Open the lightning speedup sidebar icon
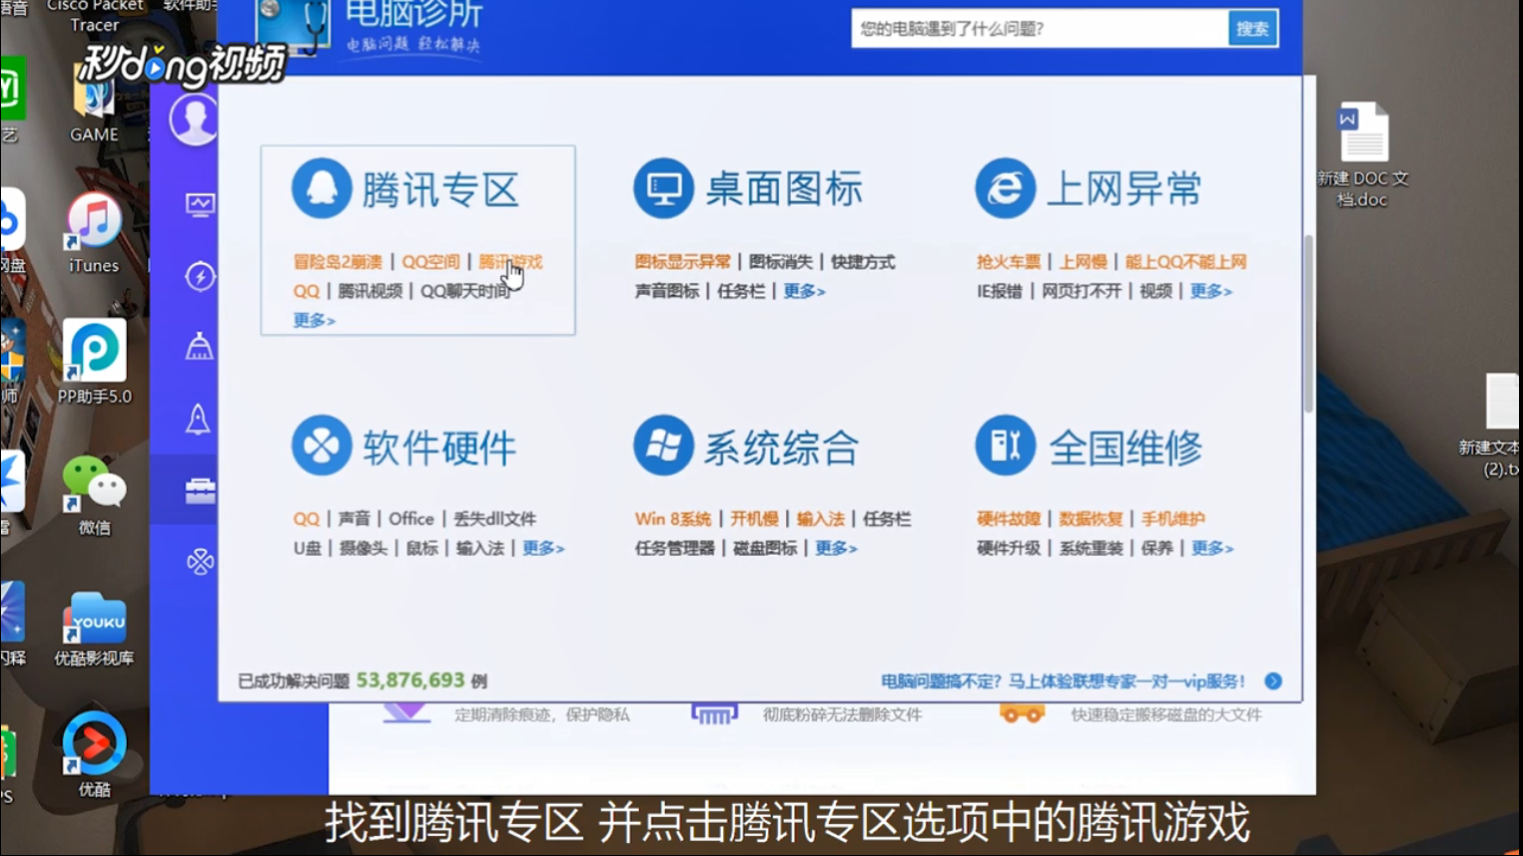The image size is (1523, 856). click(x=200, y=277)
